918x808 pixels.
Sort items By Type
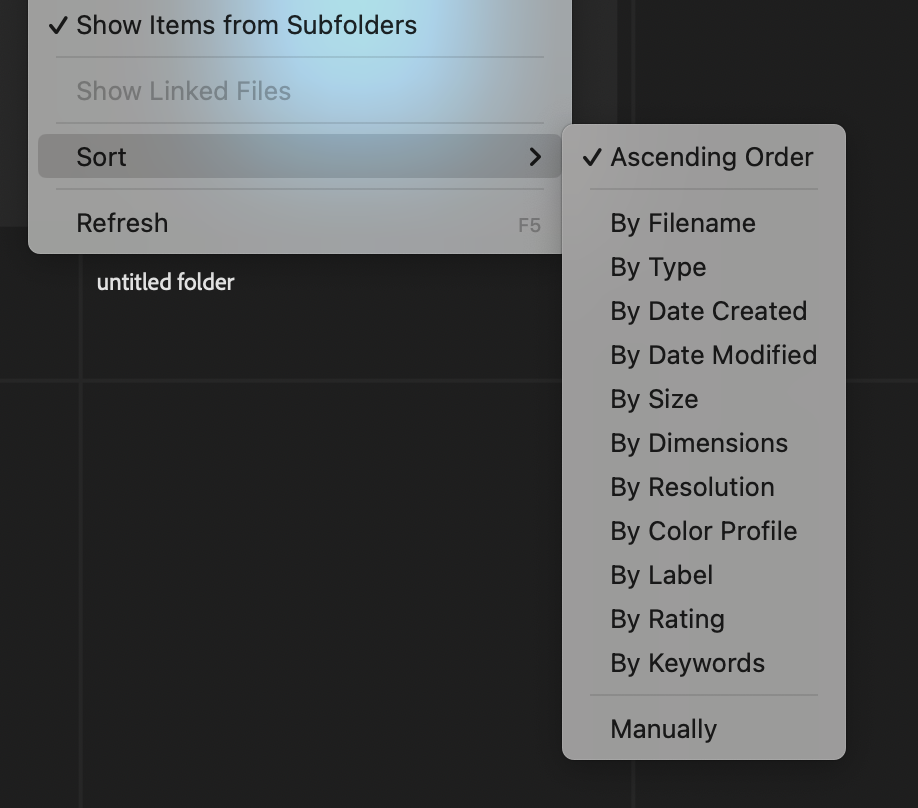coord(658,266)
